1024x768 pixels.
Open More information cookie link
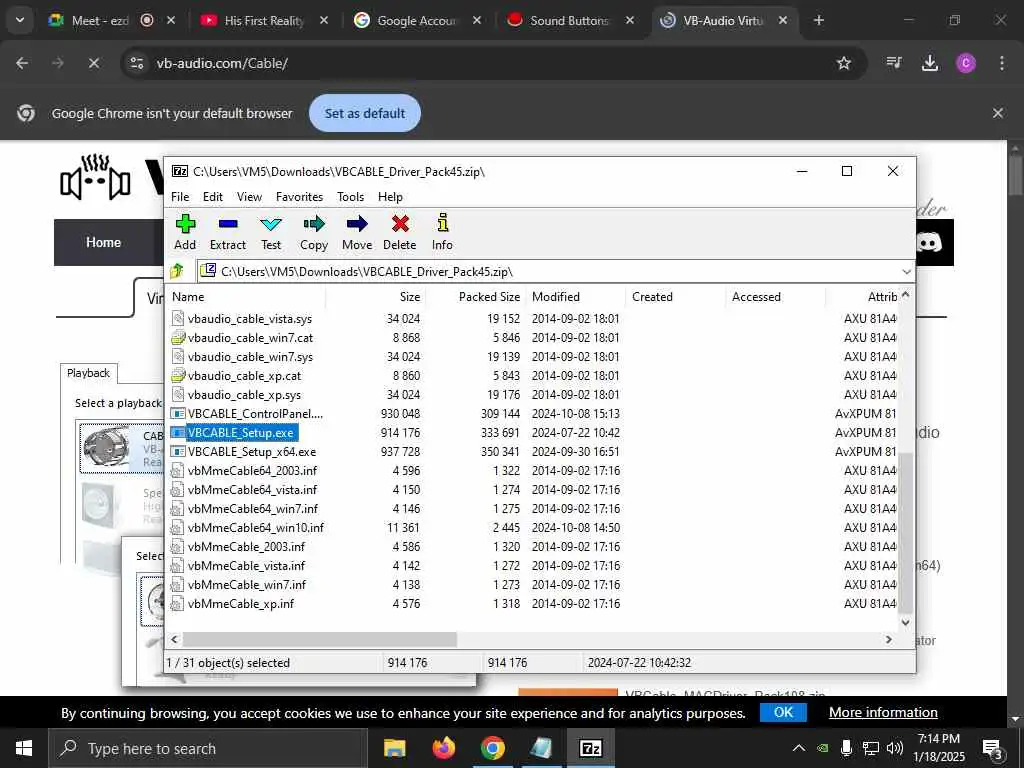(x=883, y=712)
